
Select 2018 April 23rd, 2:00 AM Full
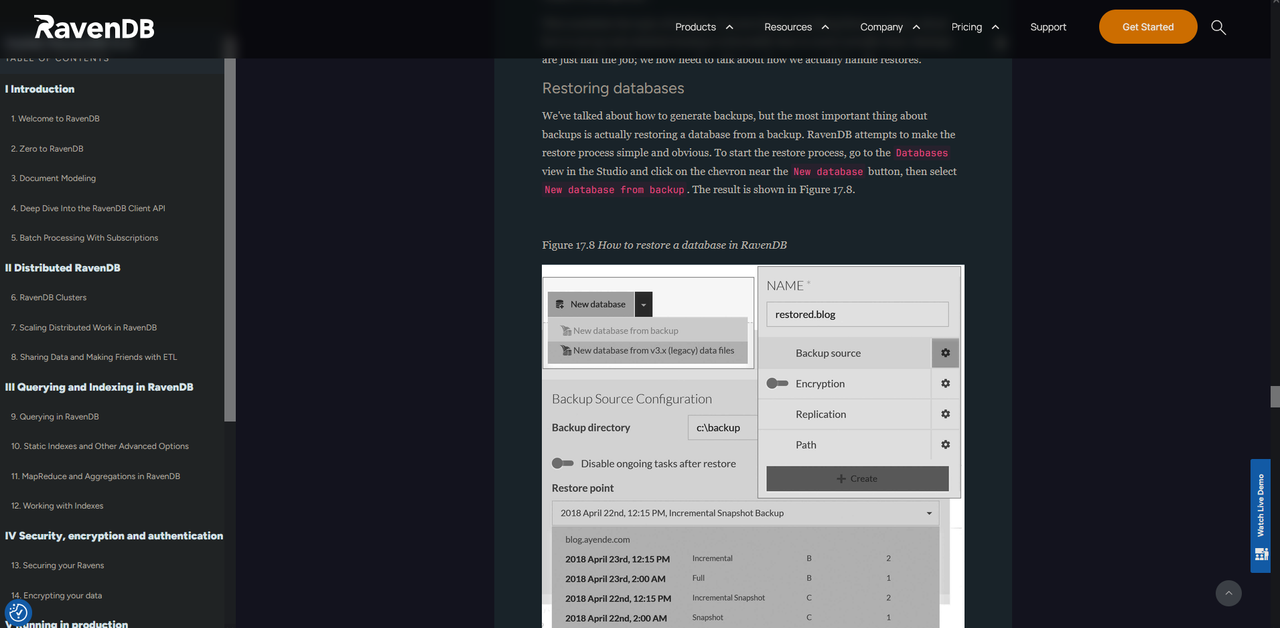[746, 578]
